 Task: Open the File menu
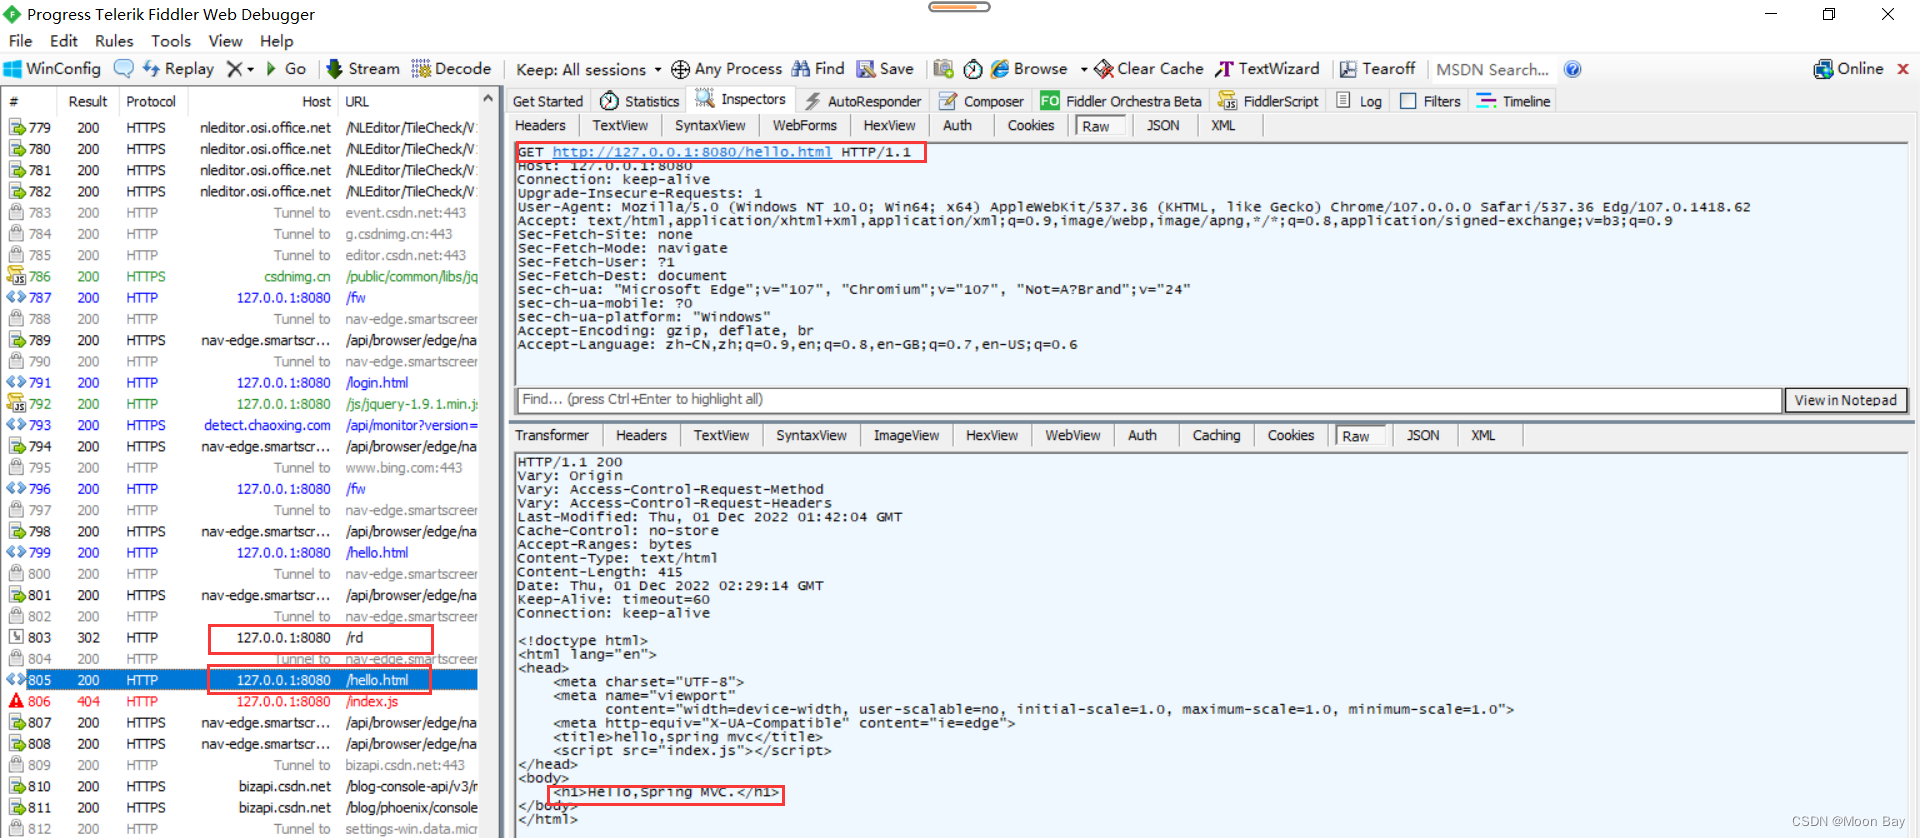click(20, 41)
